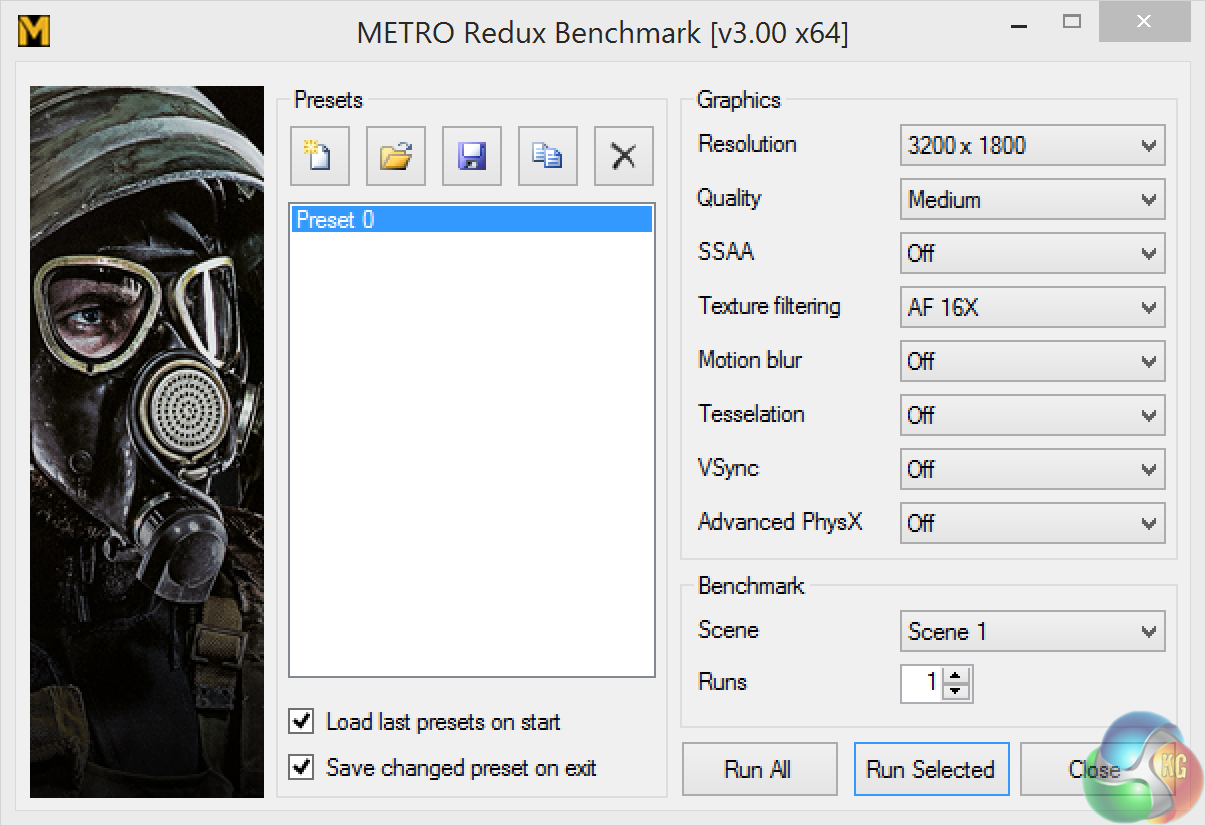This screenshot has height=826, width=1206.
Task: Duplicate preset with the copy icon
Action: 548,156
